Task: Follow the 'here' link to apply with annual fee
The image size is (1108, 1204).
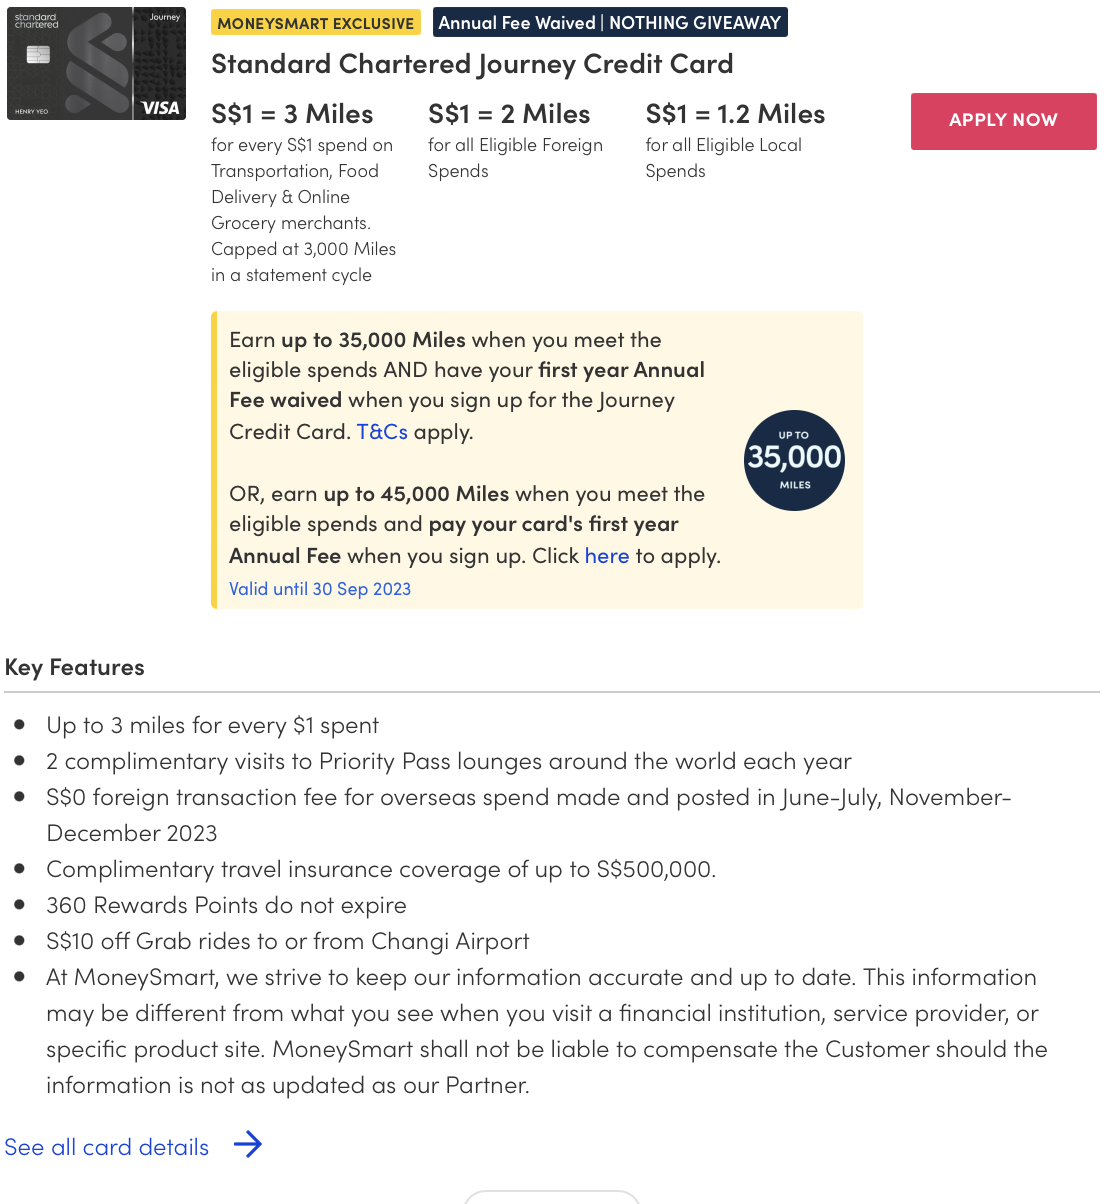Action: pos(606,556)
